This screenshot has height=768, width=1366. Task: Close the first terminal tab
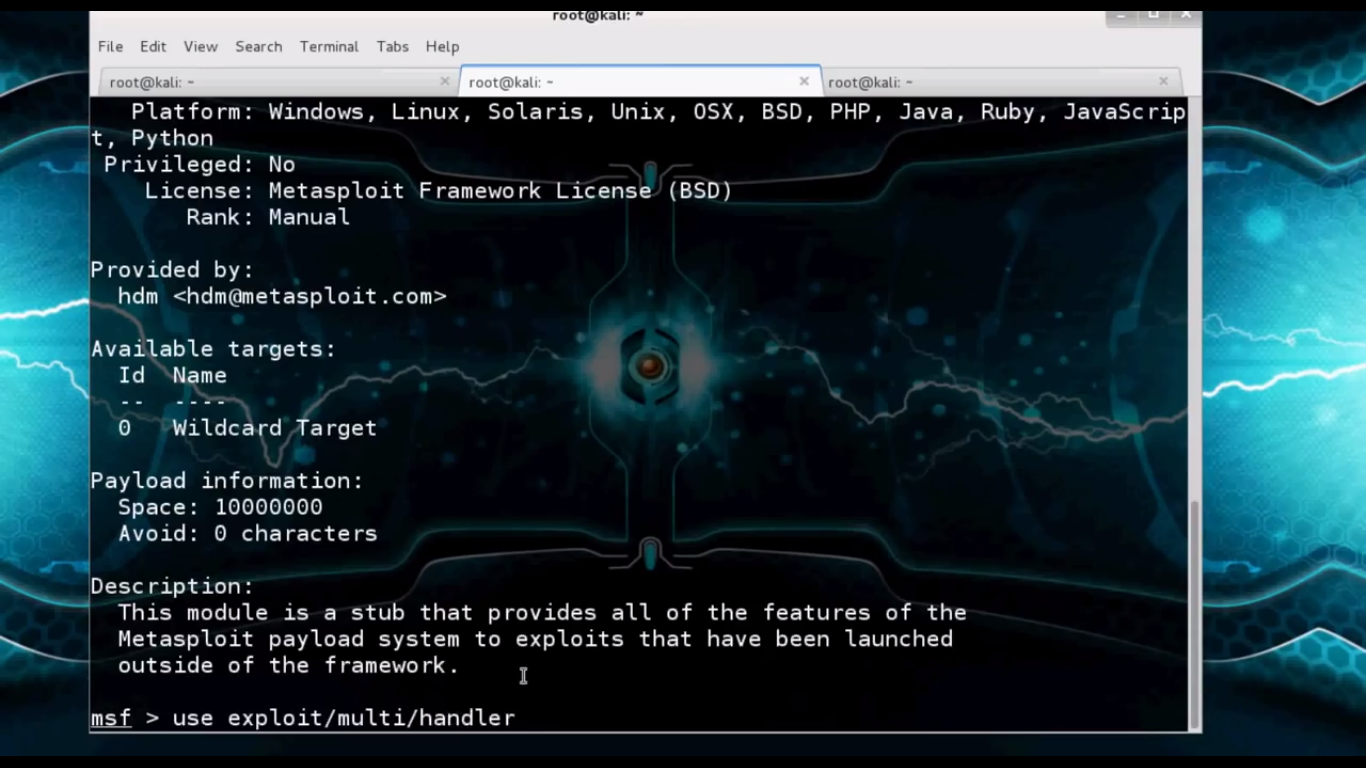pyautogui.click(x=444, y=82)
